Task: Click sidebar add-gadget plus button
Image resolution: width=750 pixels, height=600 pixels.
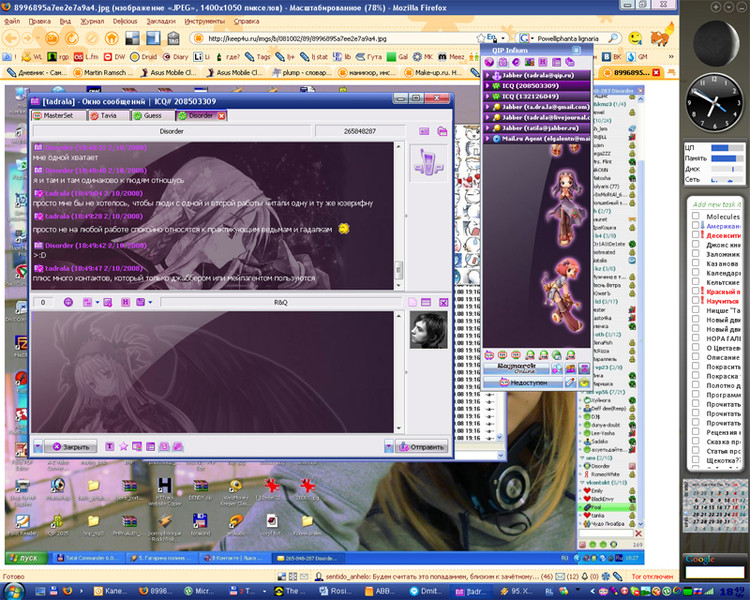Action: [x=716, y=7]
